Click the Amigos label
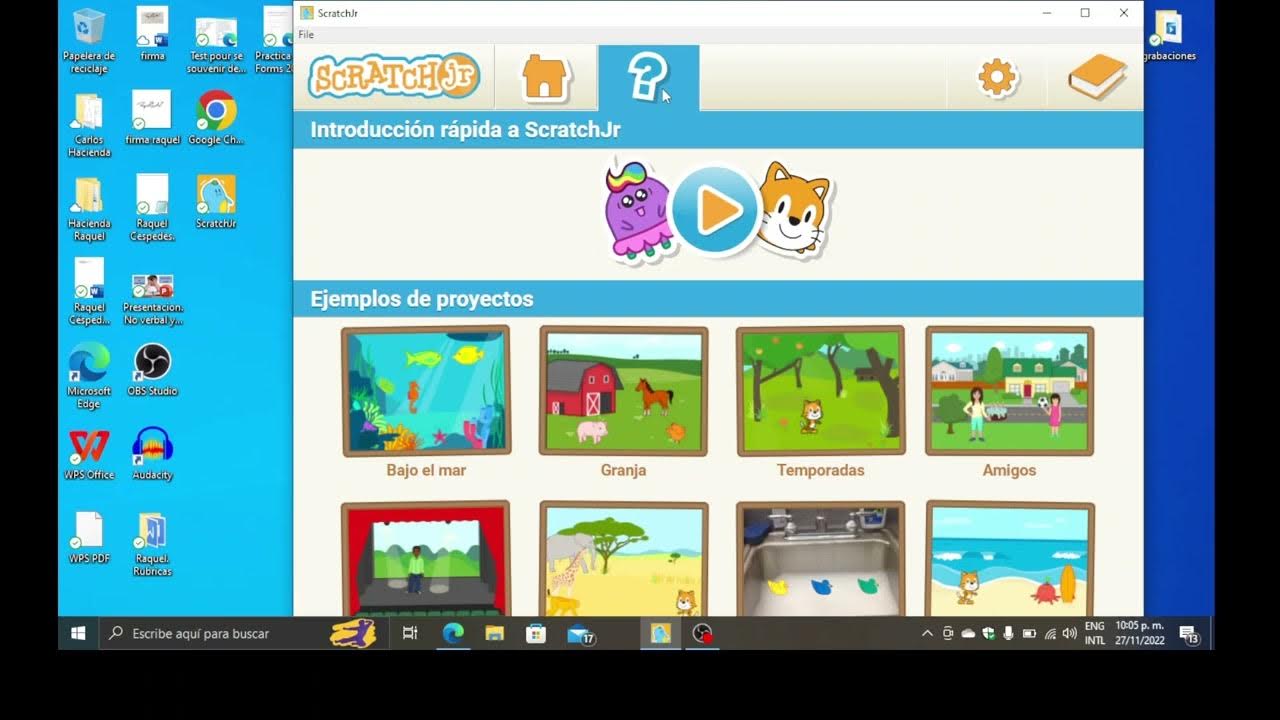The image size is (1280, 720). pos(1009,470)
